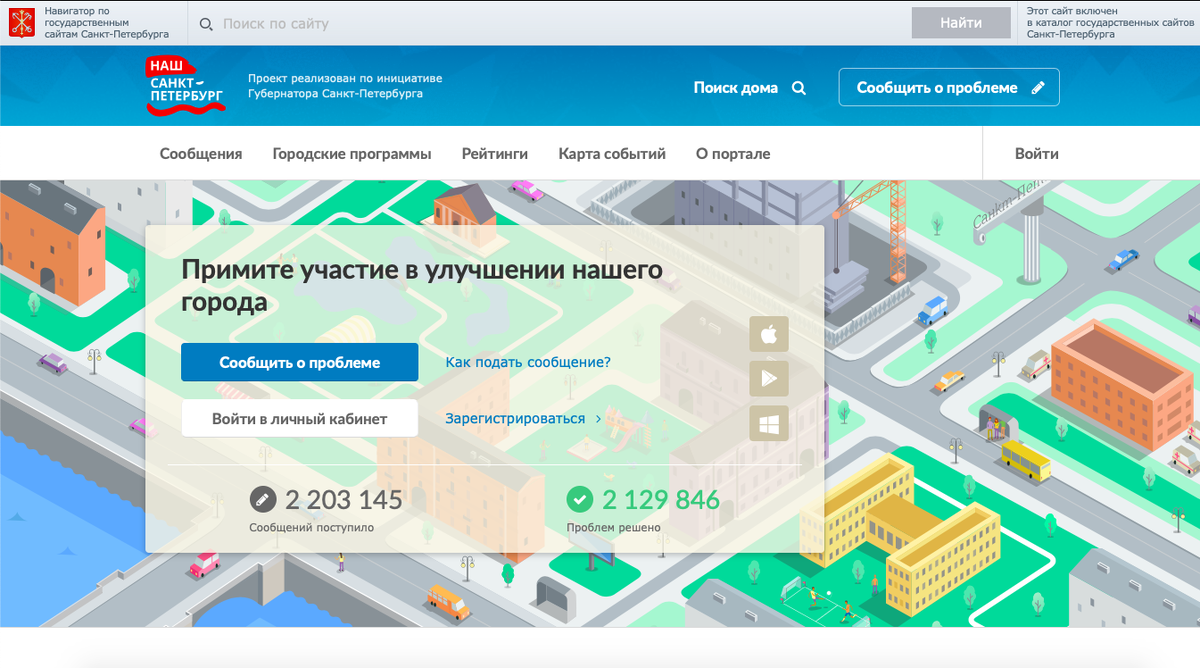The height and width of the screenshot is (668, 1200).
Task: Click Войти in the top navigation
Action: 1037,153
